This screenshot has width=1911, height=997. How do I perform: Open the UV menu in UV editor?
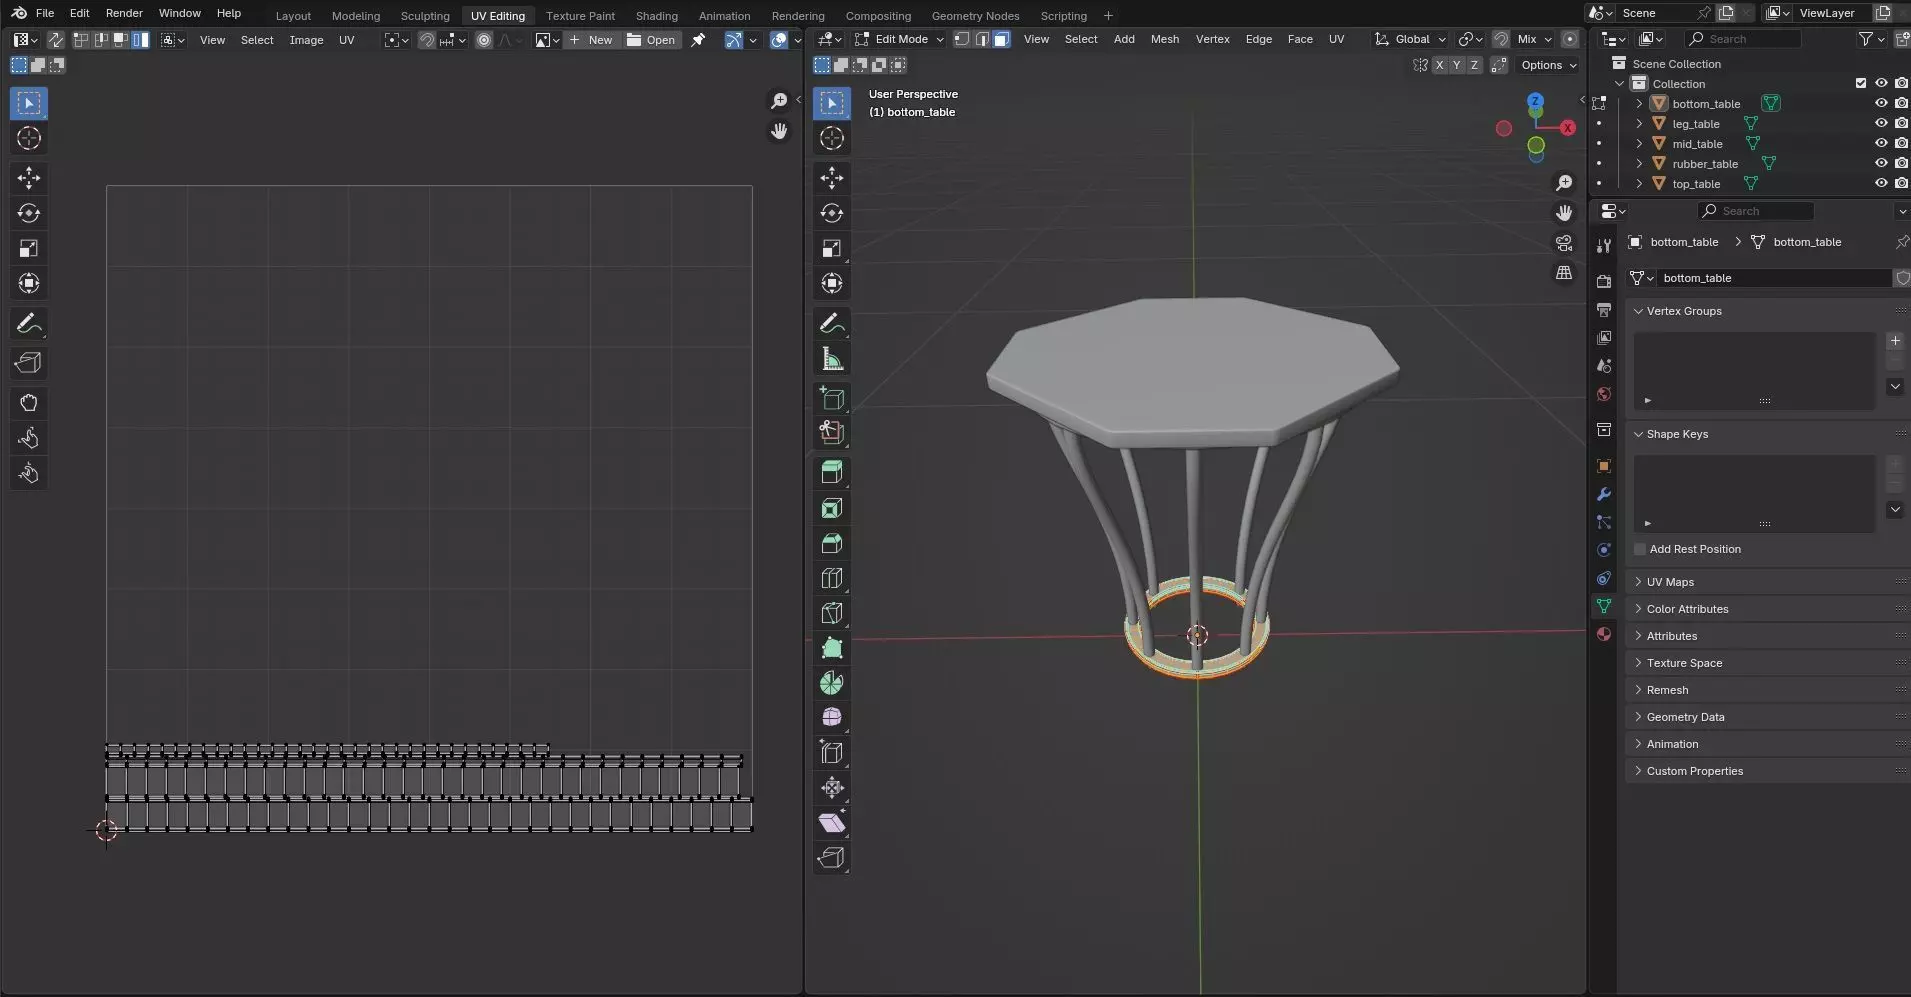pyautogui.click(x=347, y=40)
